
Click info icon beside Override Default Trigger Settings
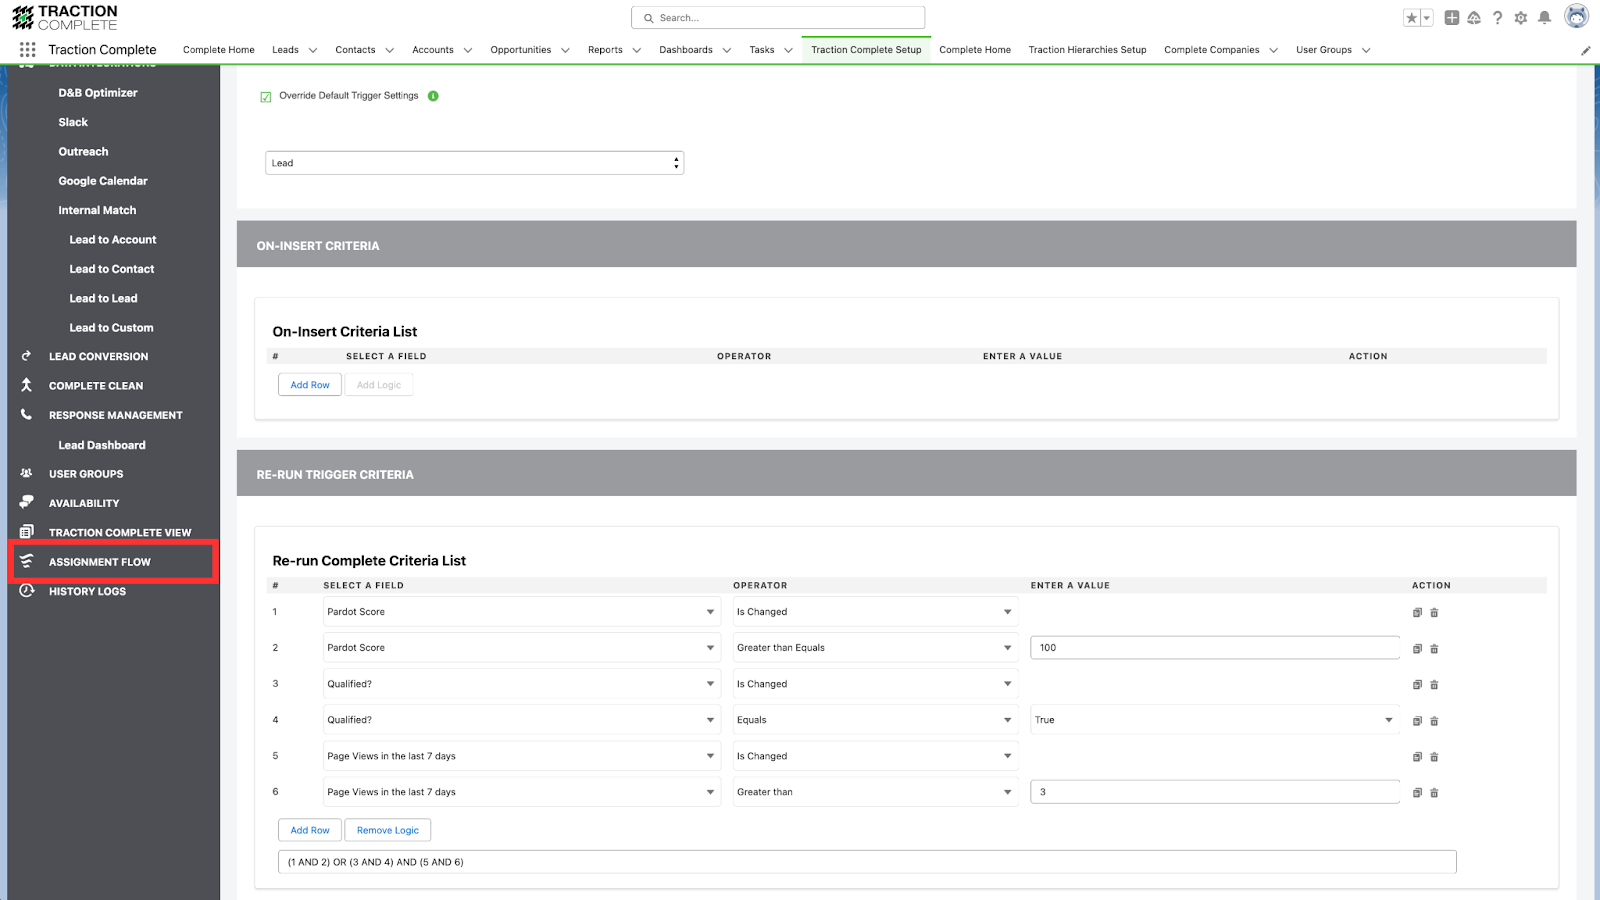click(433, 96)
